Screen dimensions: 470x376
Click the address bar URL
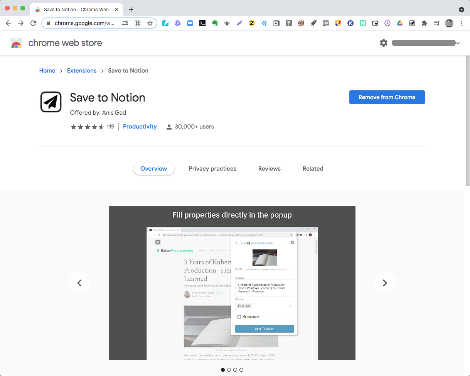click(84, 23)
